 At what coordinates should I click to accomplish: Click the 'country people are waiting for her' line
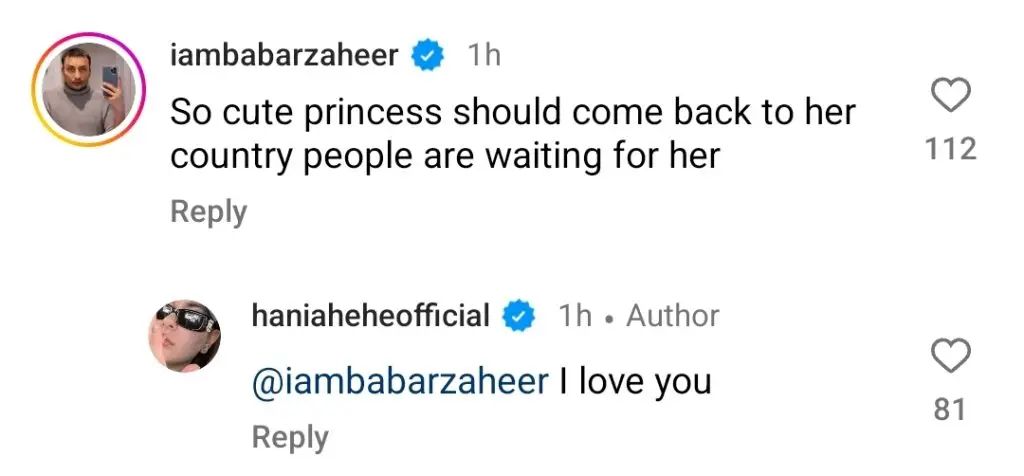[x=445, y=157]
